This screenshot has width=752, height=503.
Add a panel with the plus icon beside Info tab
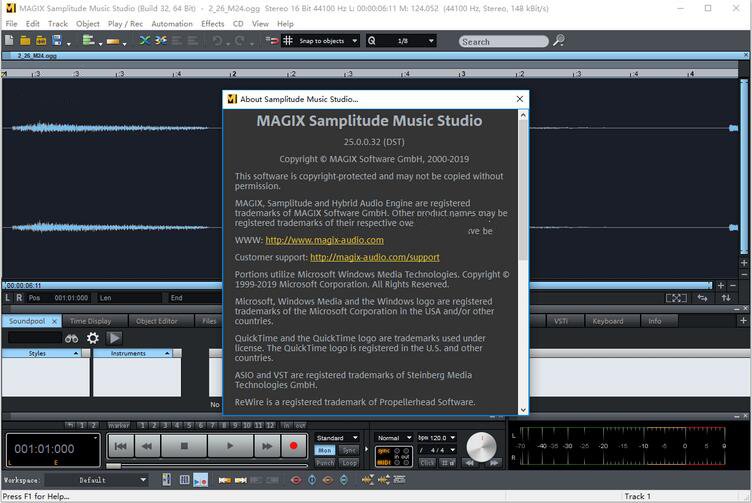click(743, 321)
